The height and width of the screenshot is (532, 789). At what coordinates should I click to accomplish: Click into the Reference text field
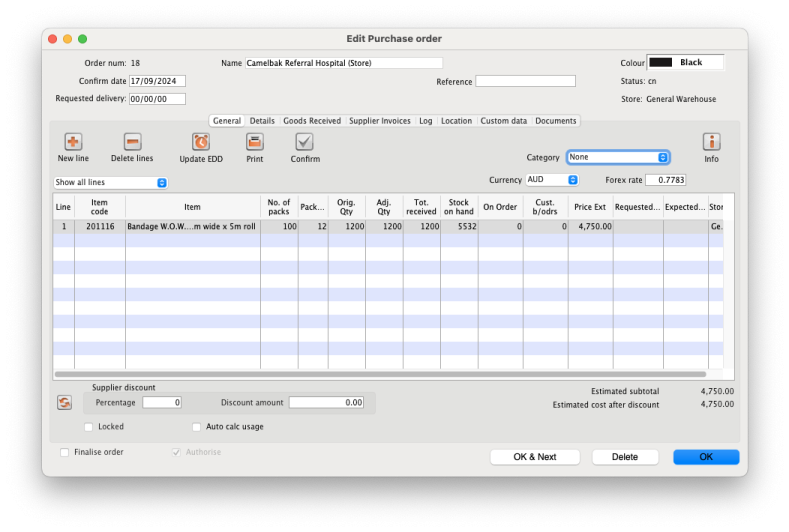525,81
